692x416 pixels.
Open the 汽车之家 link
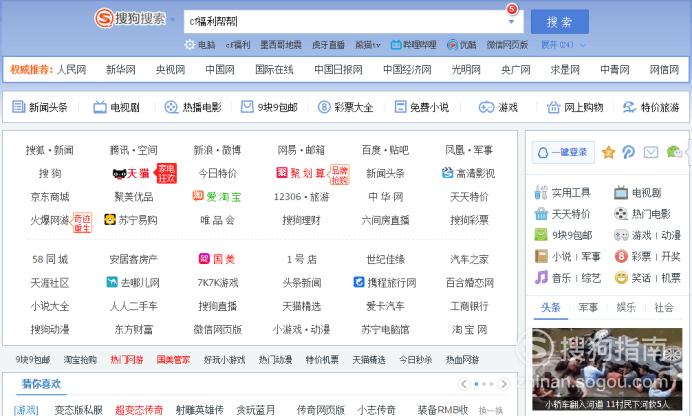(469, 259)
